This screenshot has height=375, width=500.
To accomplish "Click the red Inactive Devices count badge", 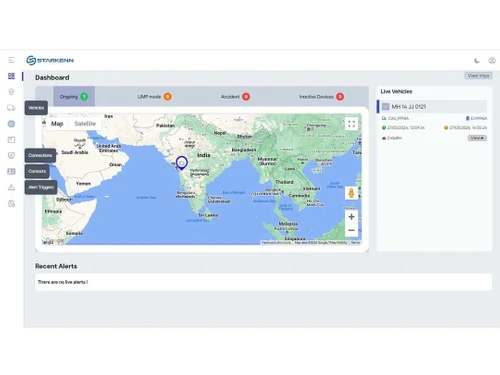I will [340, 97].
